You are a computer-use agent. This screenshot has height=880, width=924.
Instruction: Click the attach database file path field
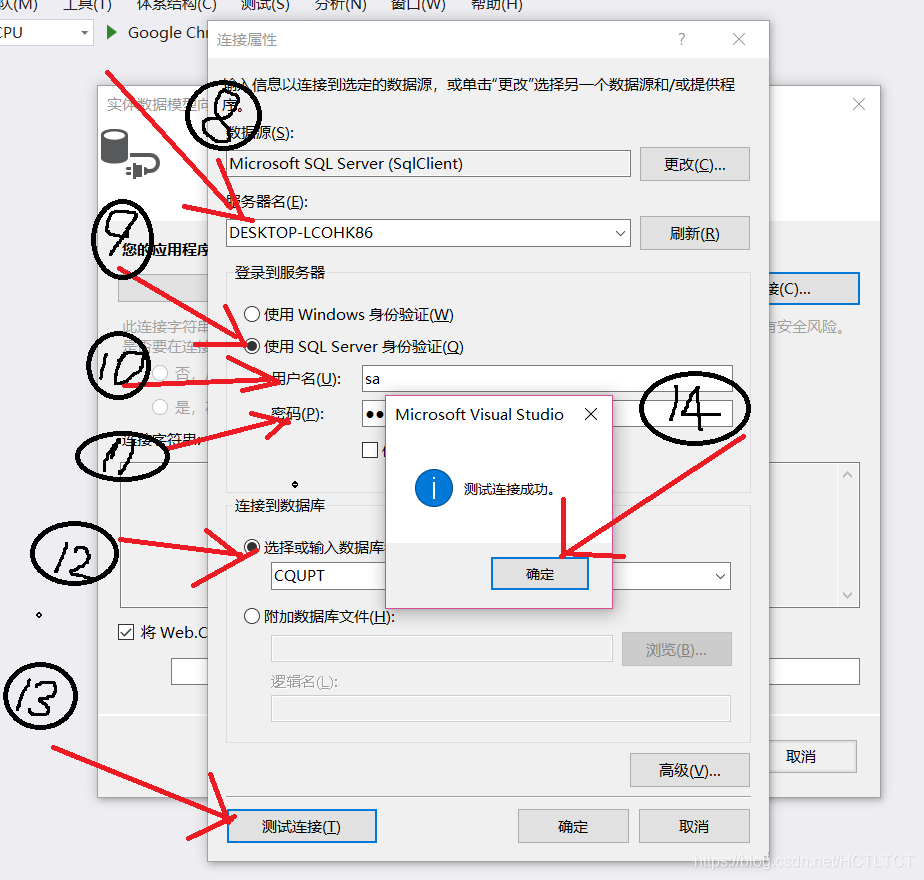tap(442, 649)
